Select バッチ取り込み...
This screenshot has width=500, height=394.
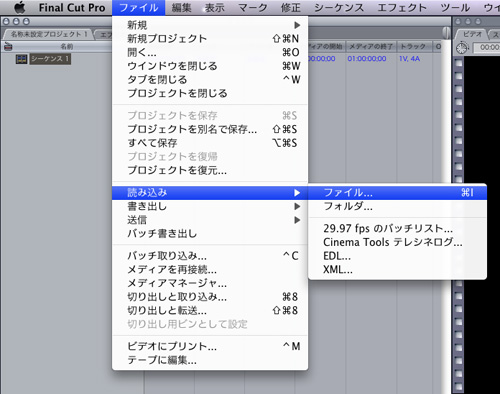point(210,256)
